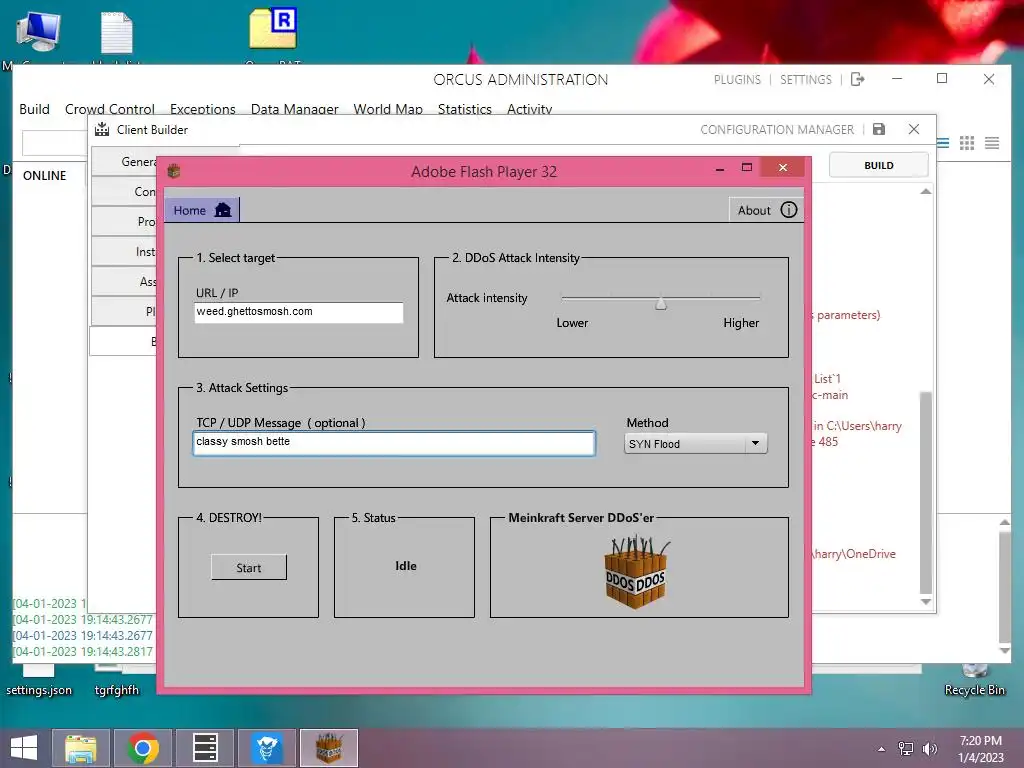Screen dimensions: 1024x768
Task: Open the SETTINGS link
Action: [x=806, y=80]
